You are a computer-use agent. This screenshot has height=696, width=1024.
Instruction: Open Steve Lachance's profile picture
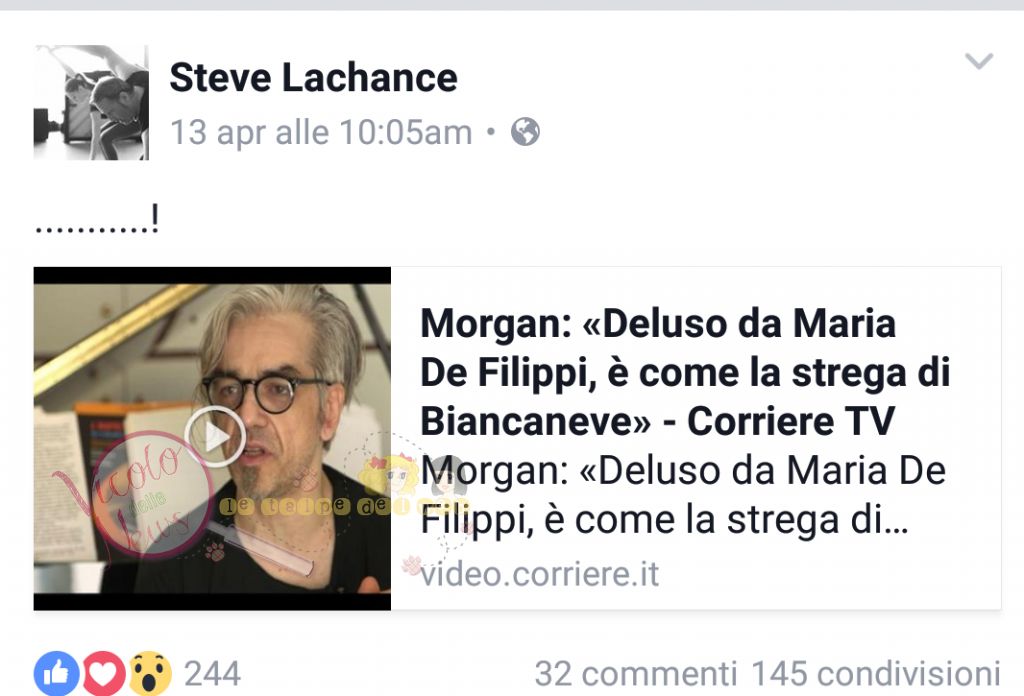coord(91,103)
